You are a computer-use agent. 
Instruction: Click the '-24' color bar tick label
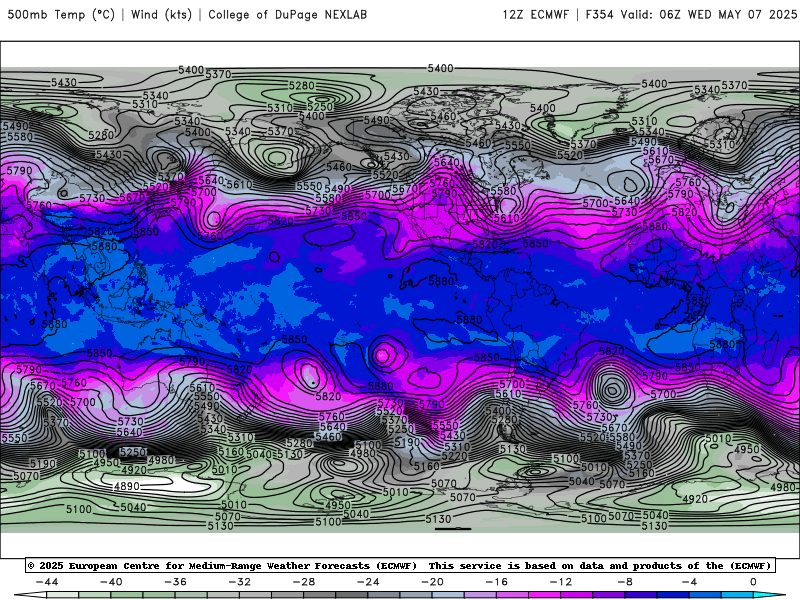click(x=368, y=582)
